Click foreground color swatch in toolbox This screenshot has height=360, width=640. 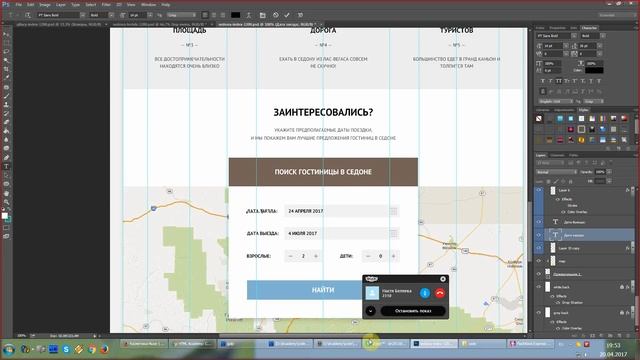4,216
